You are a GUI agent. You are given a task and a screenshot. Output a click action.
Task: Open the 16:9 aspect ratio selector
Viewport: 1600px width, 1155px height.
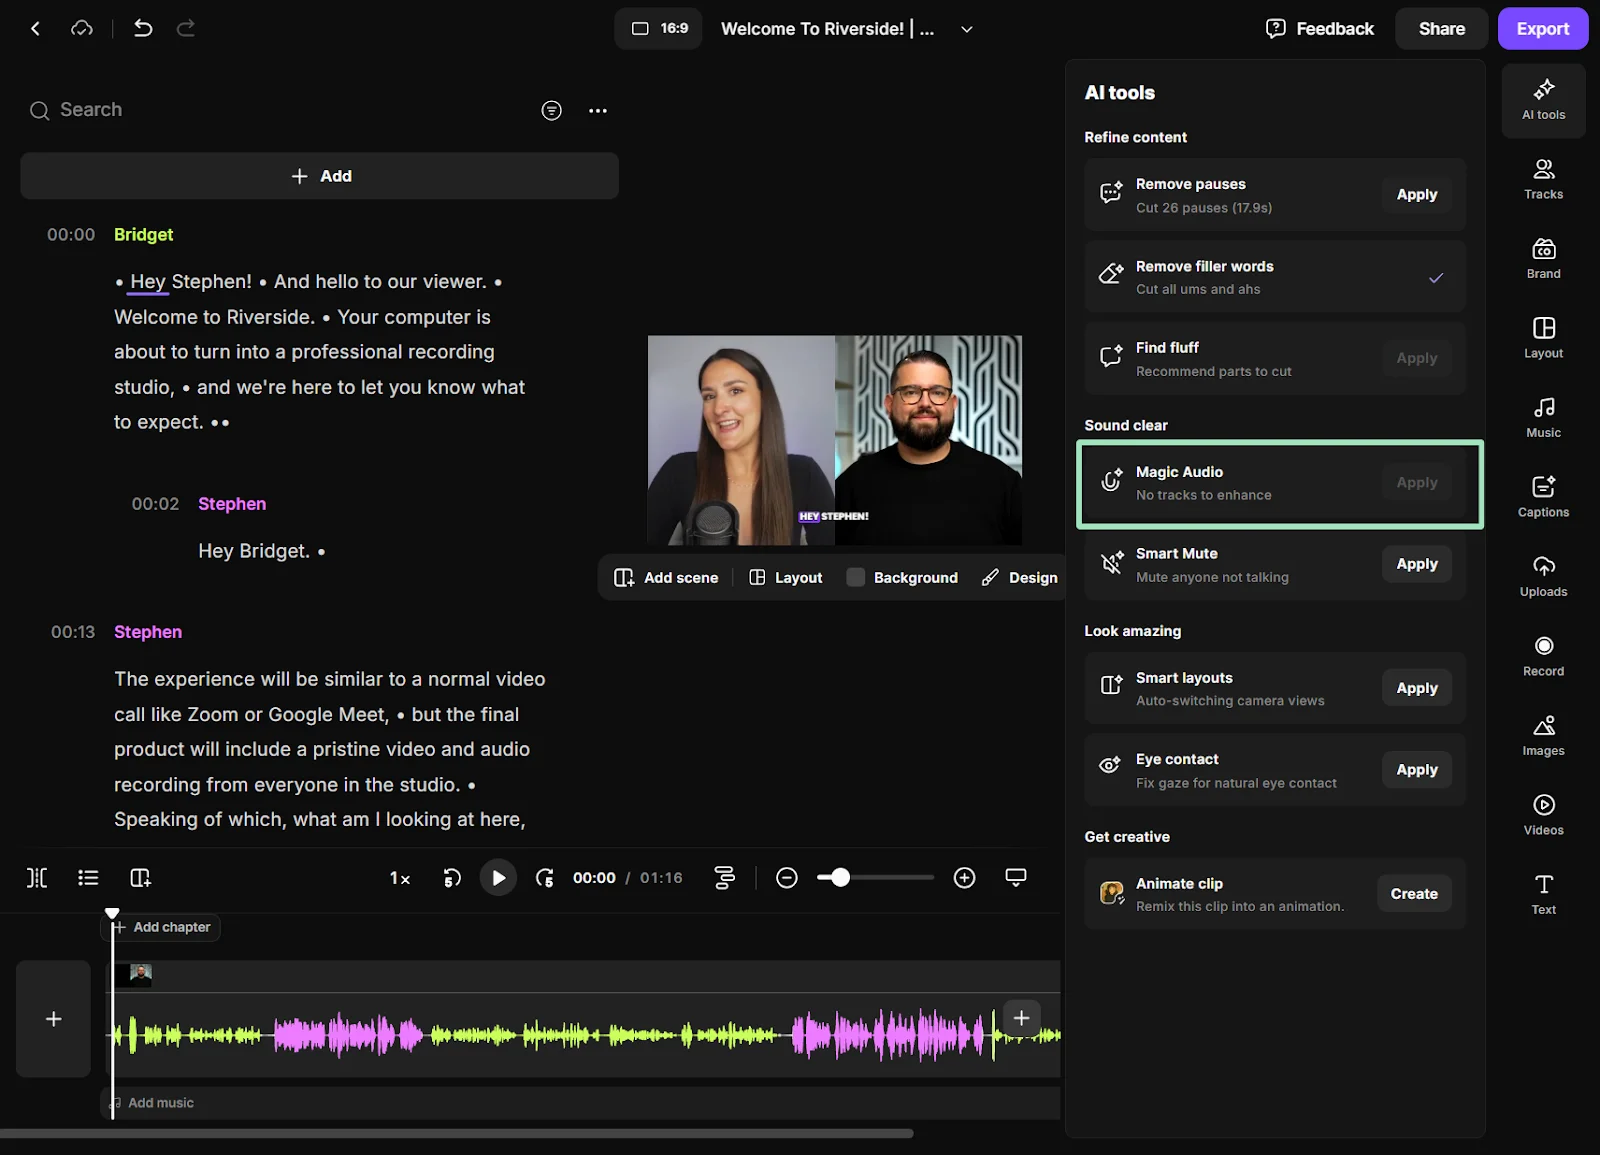click(659, 29)
